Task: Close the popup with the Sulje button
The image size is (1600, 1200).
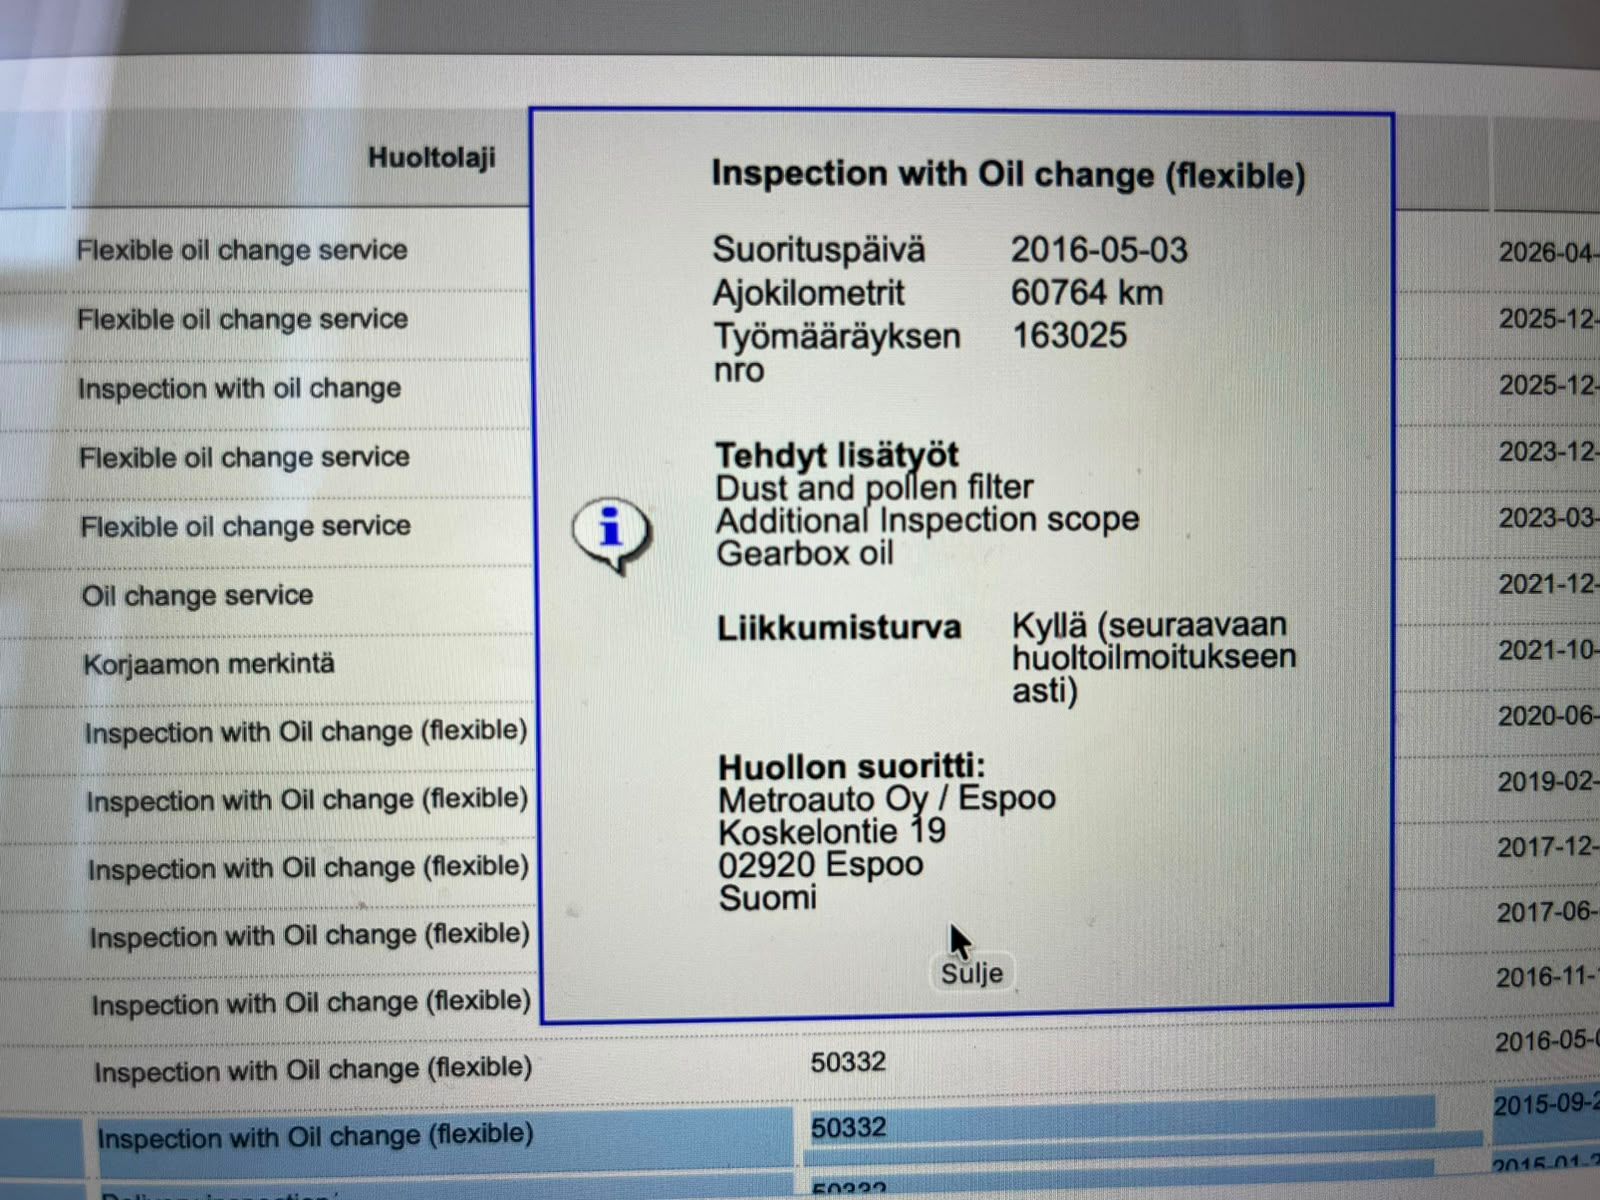Action: tap(971, 973)
